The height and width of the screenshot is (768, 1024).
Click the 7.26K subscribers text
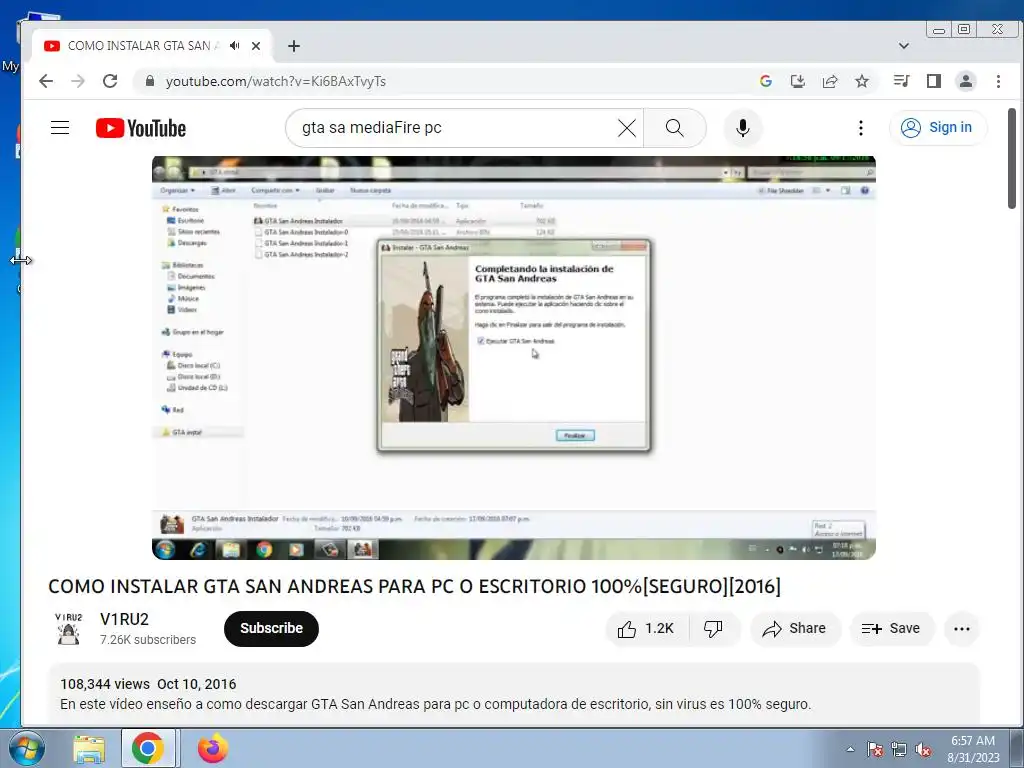148,640
